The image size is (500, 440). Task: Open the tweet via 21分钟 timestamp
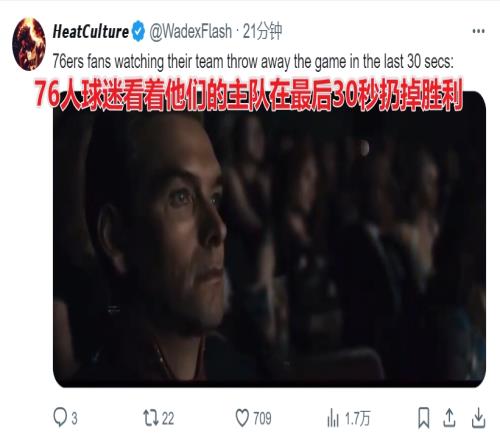[x=263, y=32]
